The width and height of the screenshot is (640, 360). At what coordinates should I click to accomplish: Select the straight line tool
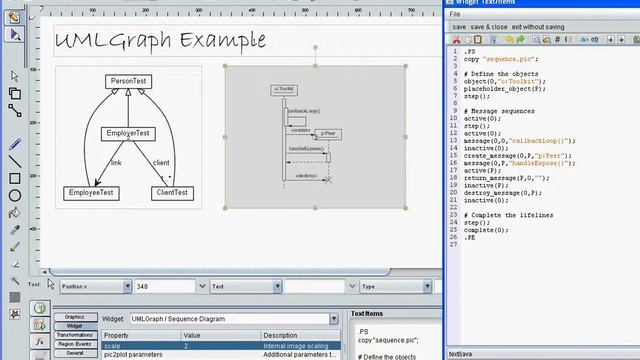(x=15, y=161)
